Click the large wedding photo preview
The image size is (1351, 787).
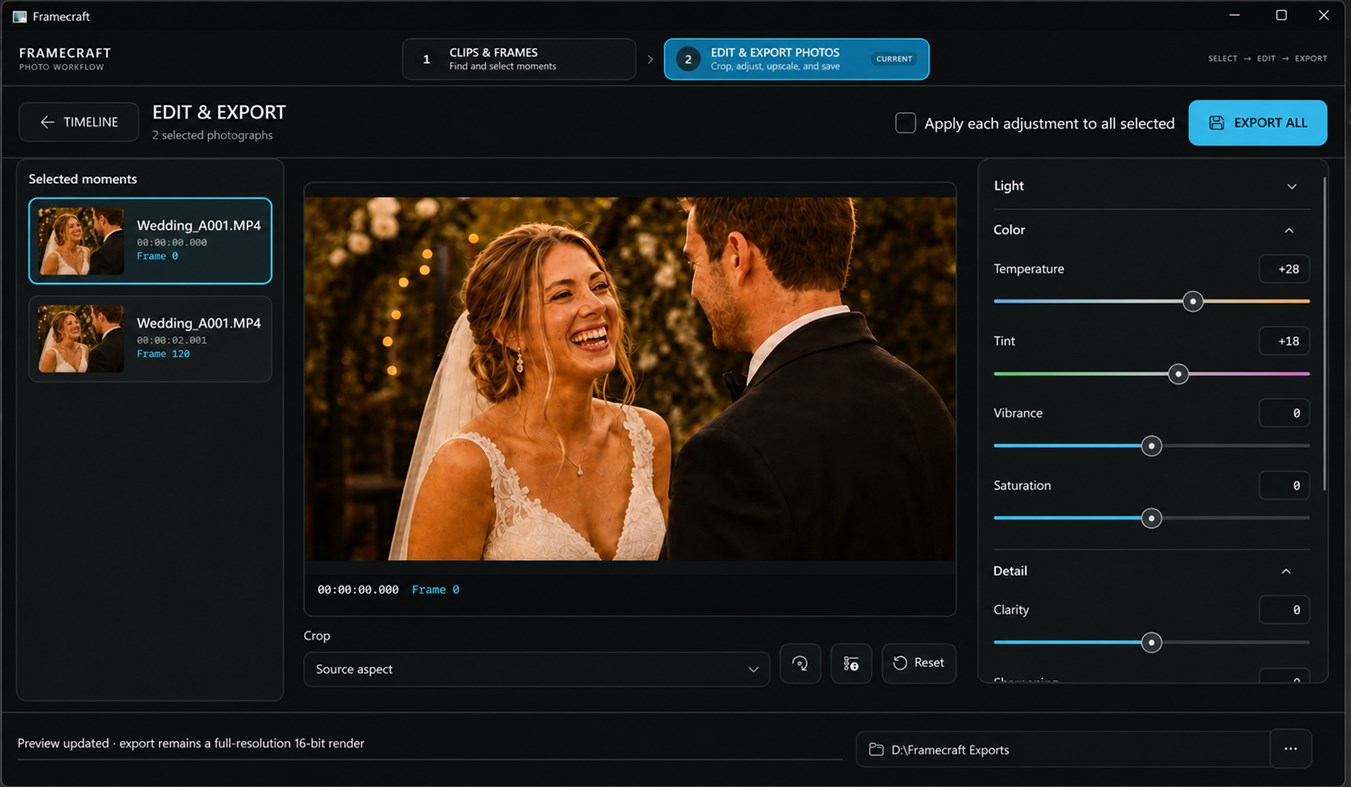[x=630, y=378]
